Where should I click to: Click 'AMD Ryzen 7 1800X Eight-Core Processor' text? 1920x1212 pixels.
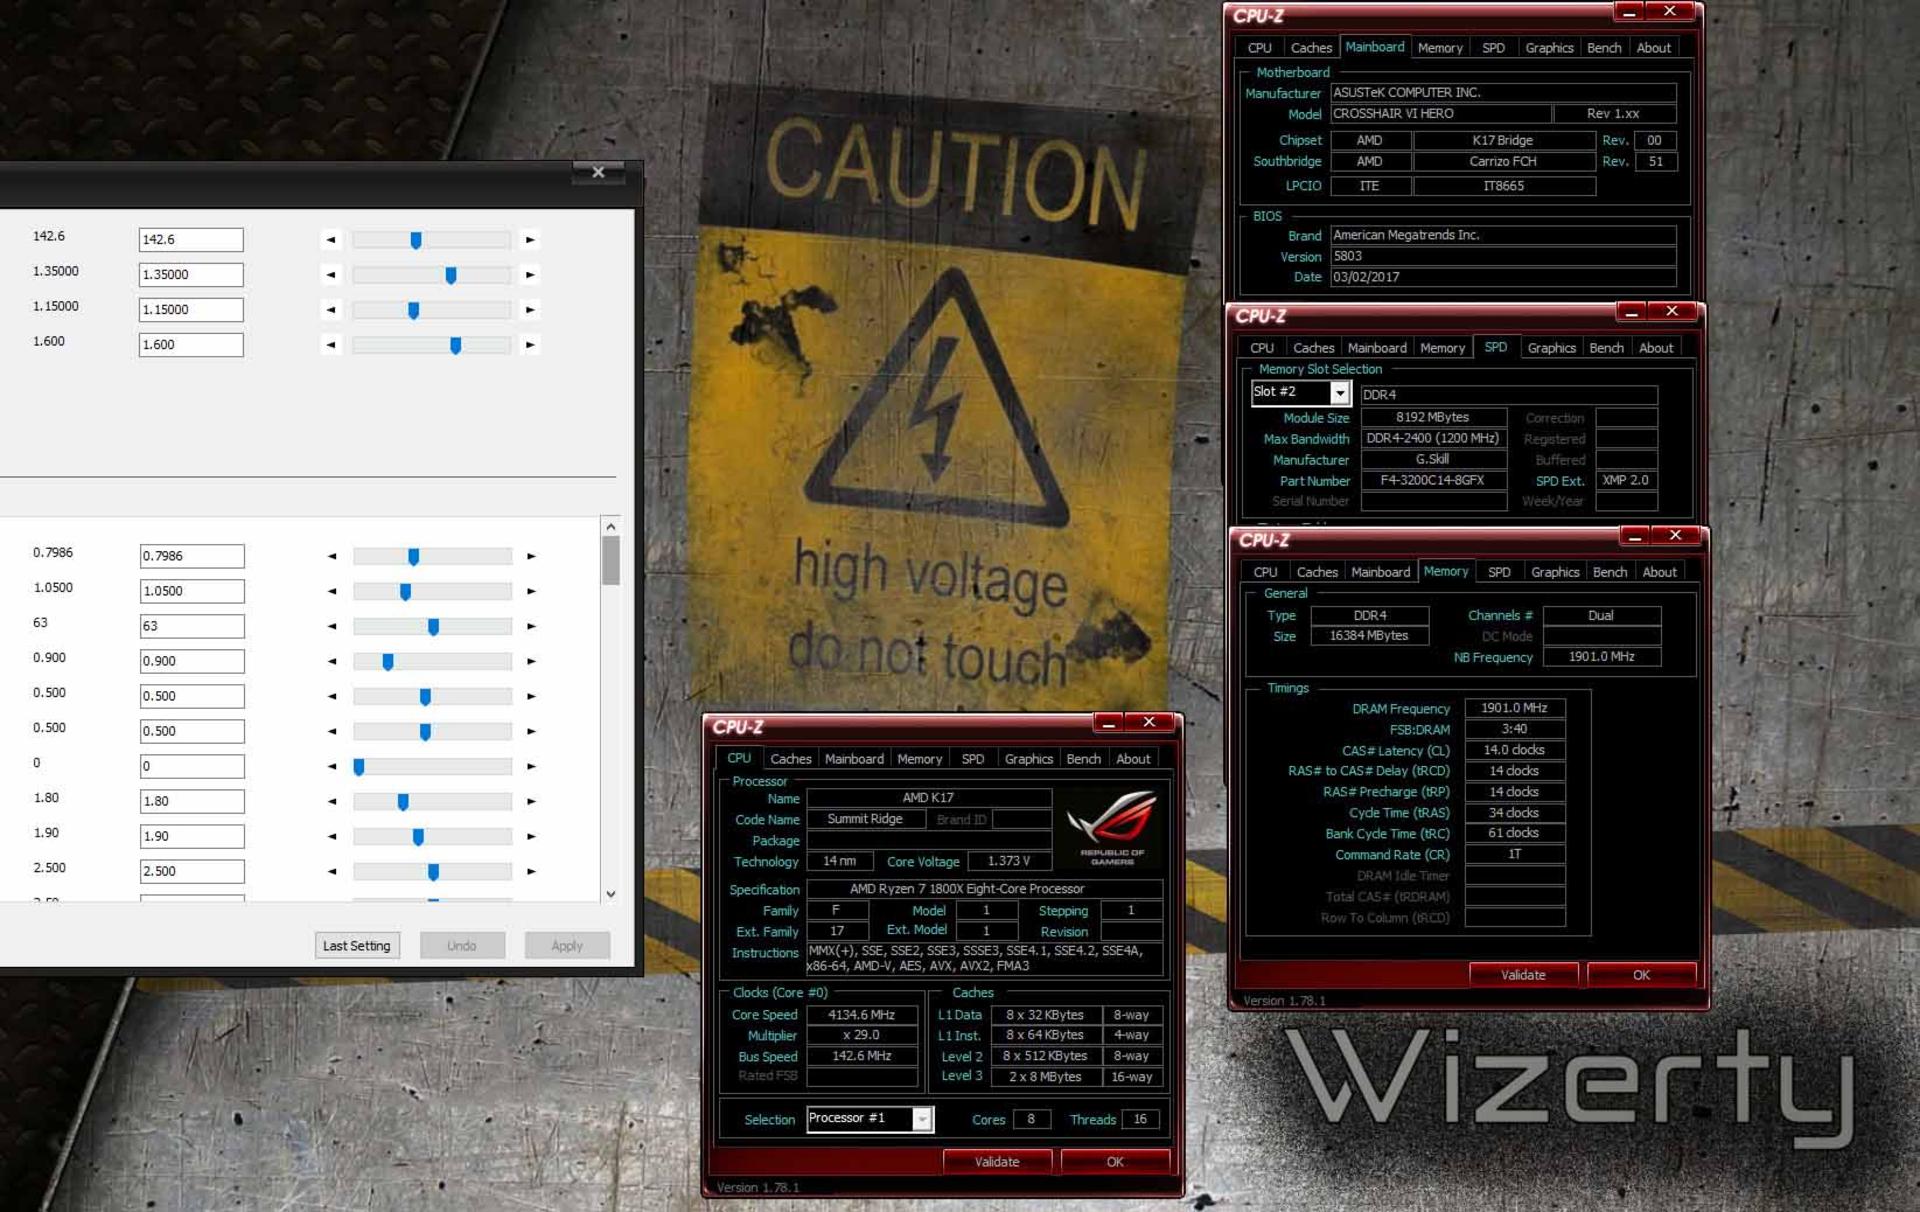[966, 889]
